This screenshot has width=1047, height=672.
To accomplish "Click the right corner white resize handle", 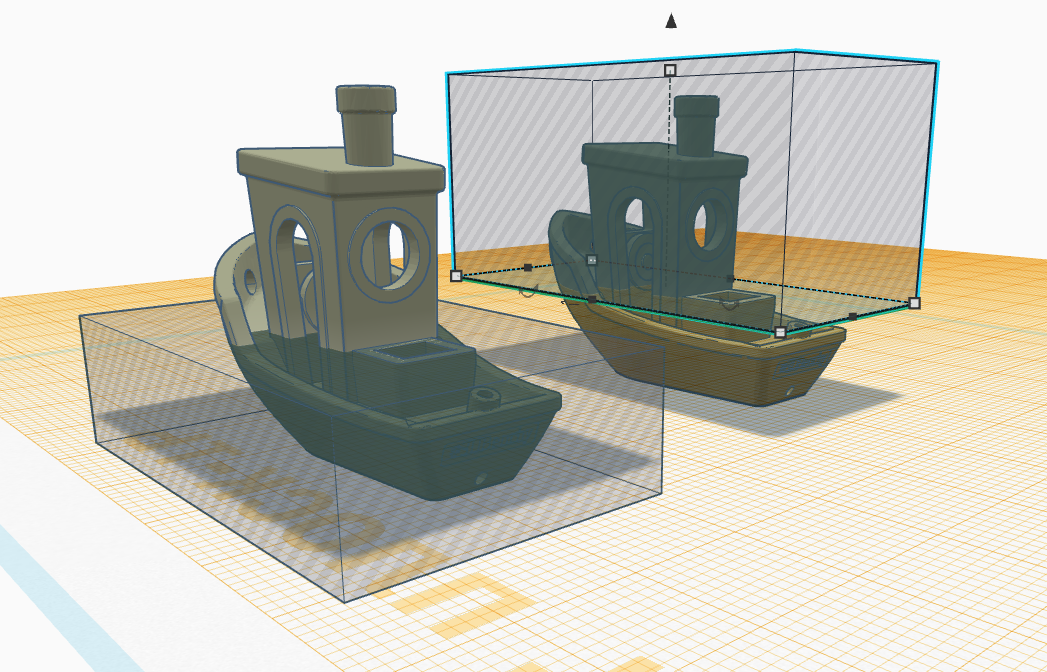I will tap(914, 302).
